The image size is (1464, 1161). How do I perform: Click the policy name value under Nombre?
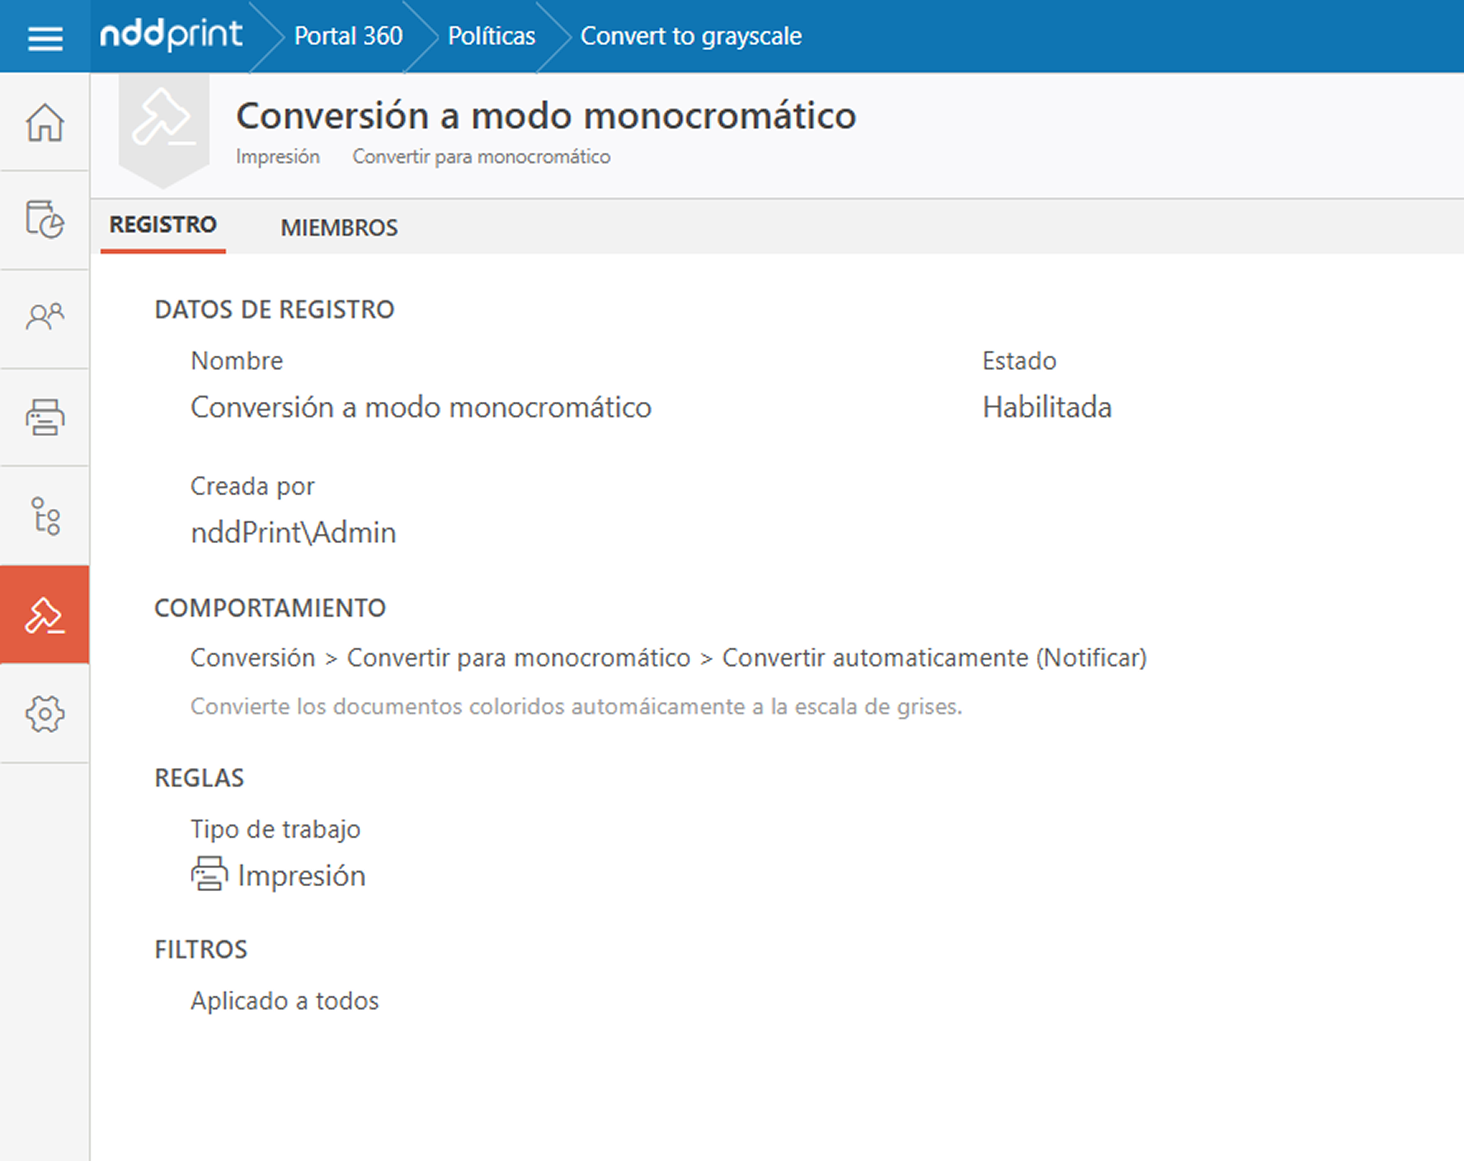[x=421, y=407]
